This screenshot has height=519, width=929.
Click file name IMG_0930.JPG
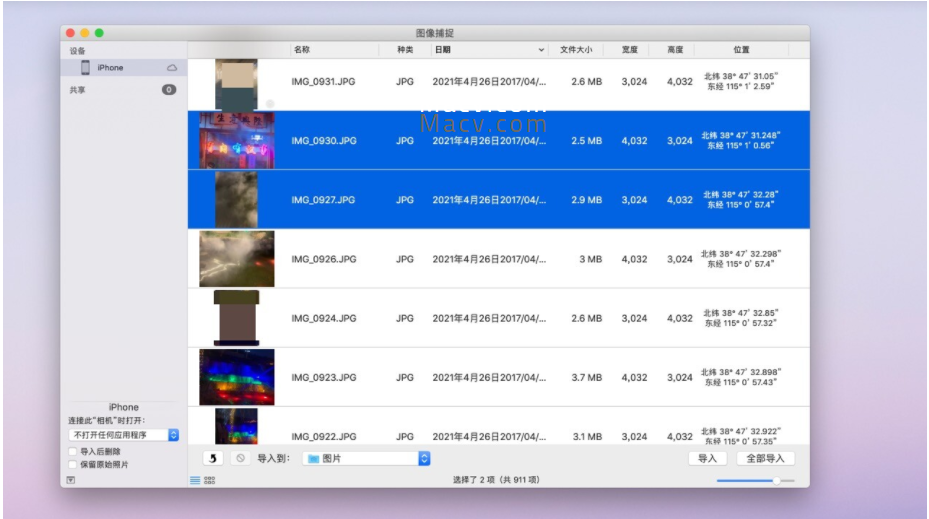coord(323,141)
